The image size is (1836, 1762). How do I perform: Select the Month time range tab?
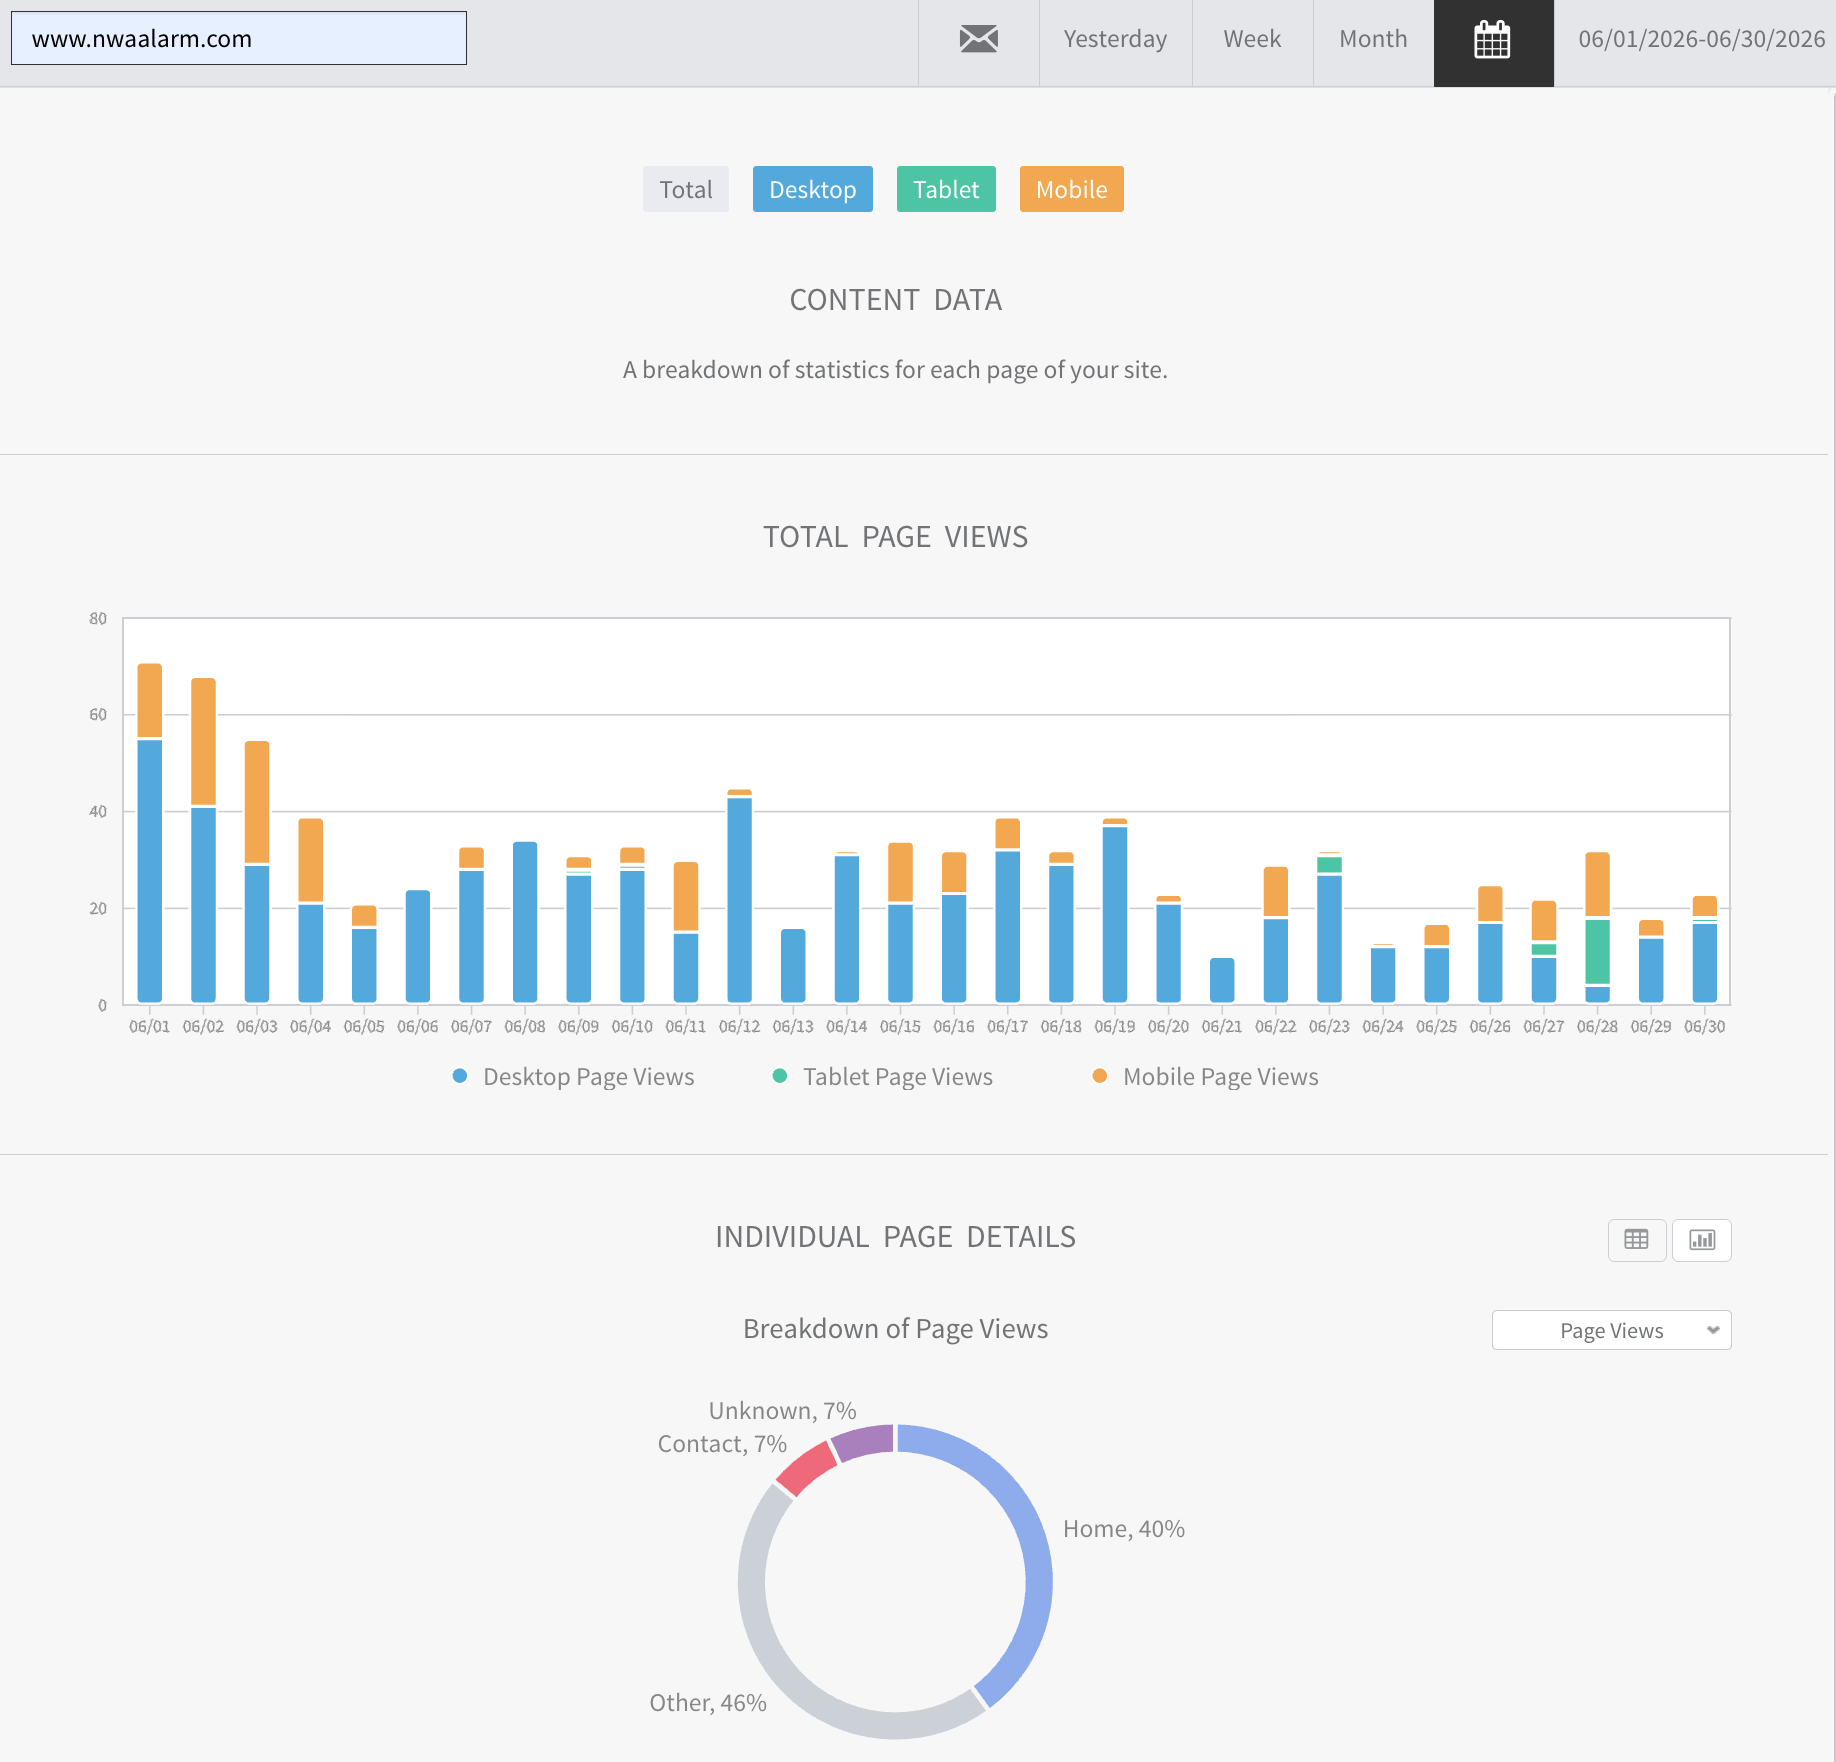(1373, 39)
